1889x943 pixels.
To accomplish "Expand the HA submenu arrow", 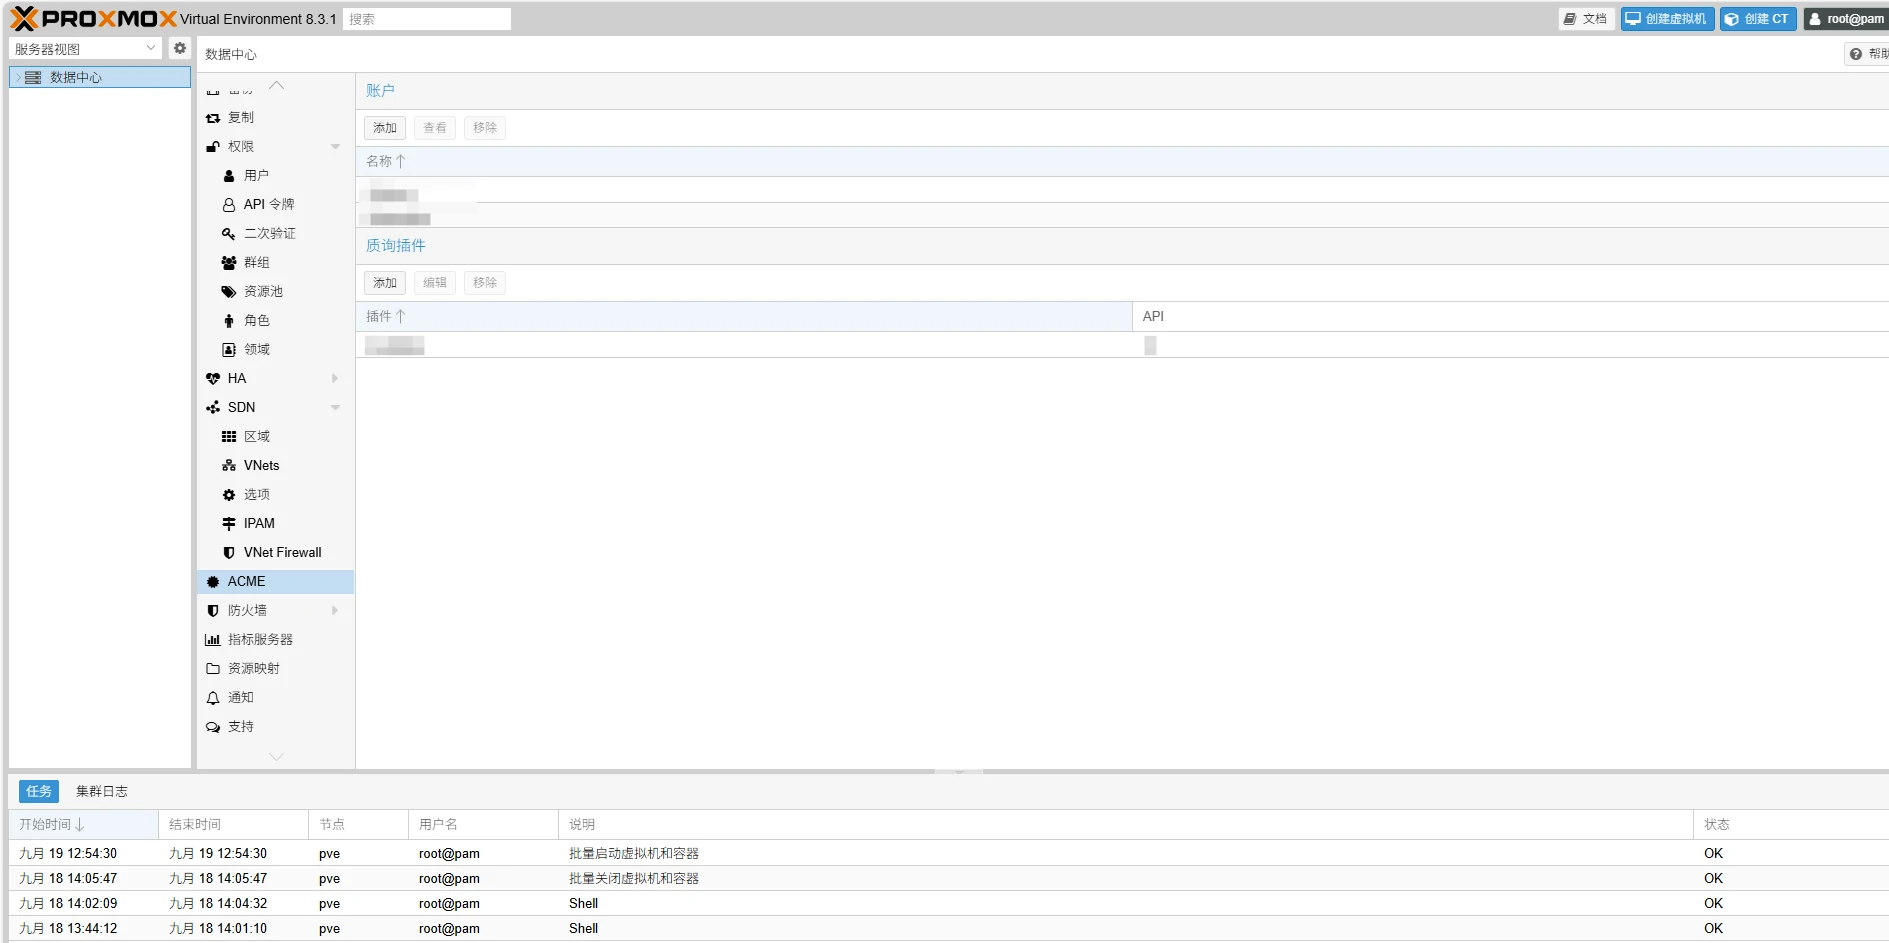I will (335, 378).
